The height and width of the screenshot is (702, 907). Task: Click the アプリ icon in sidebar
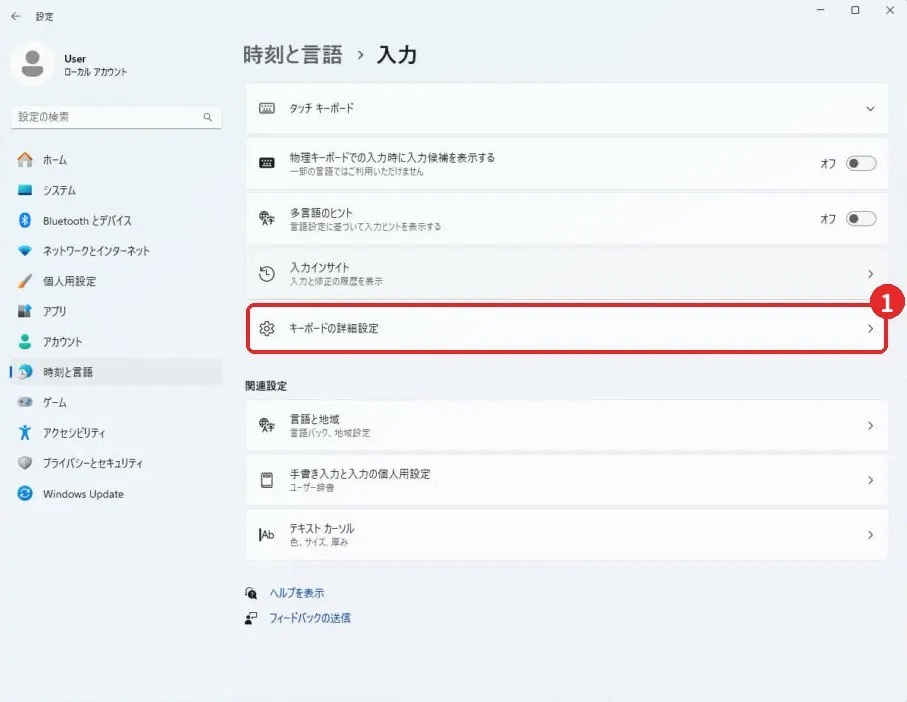click(x=25, y=311)
